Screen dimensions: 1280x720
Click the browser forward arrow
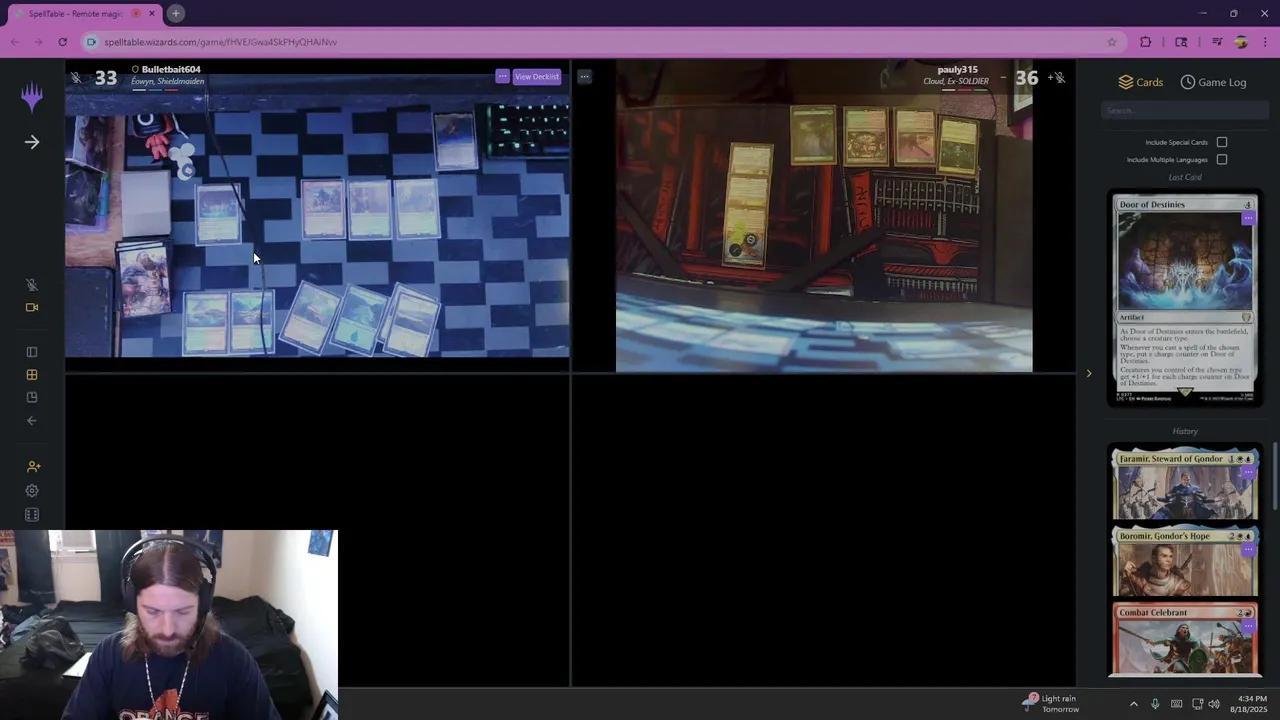38,42
